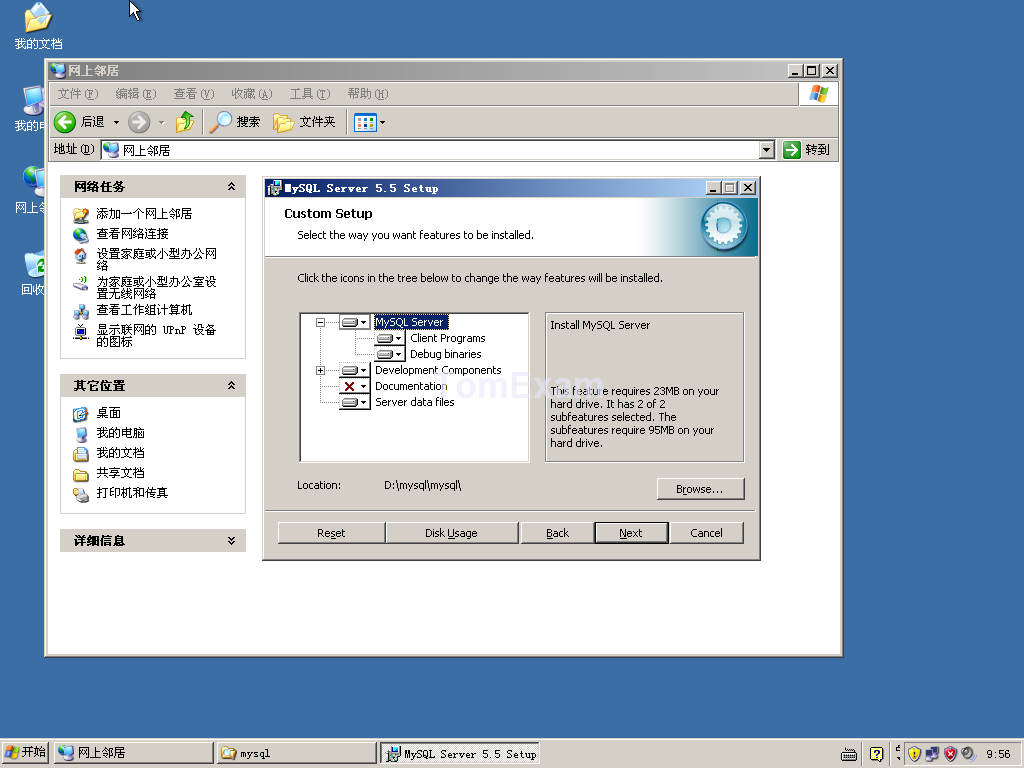This screenshot has width=1024, height=768.
Task: Open Documentation feature install dropdown
Action: coord(355,386)
